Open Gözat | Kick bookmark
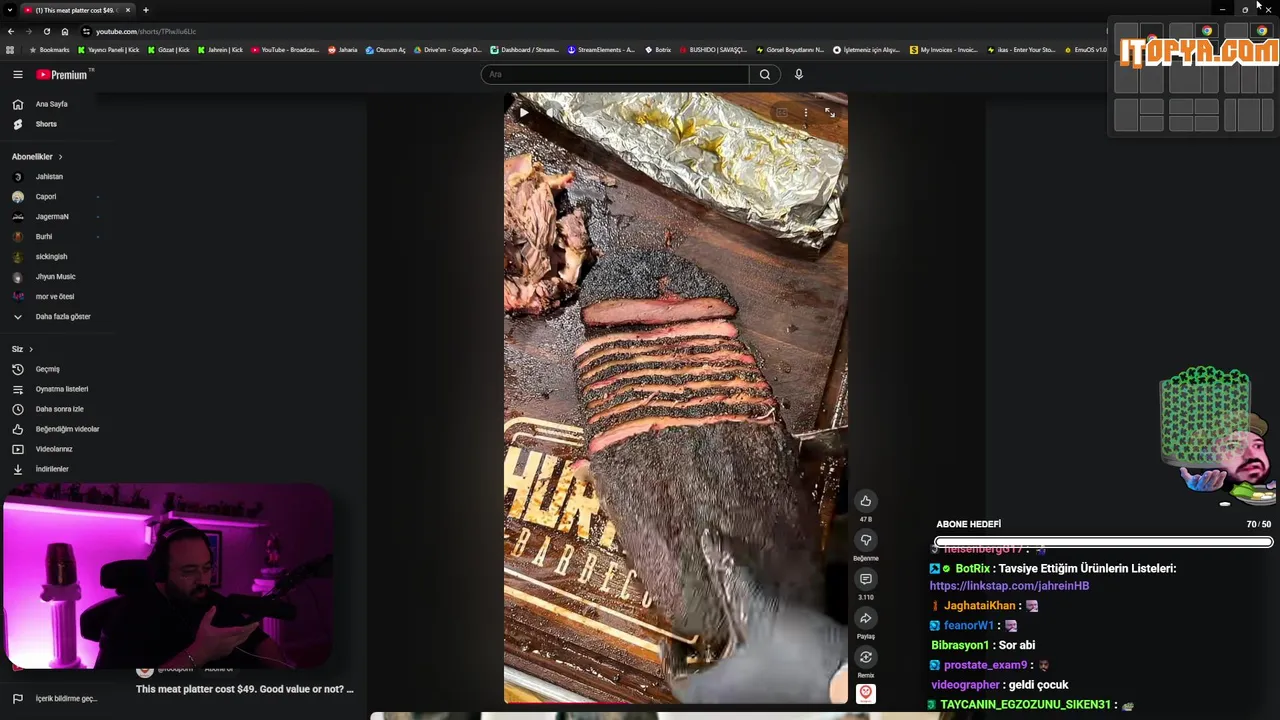 [168, 50]
